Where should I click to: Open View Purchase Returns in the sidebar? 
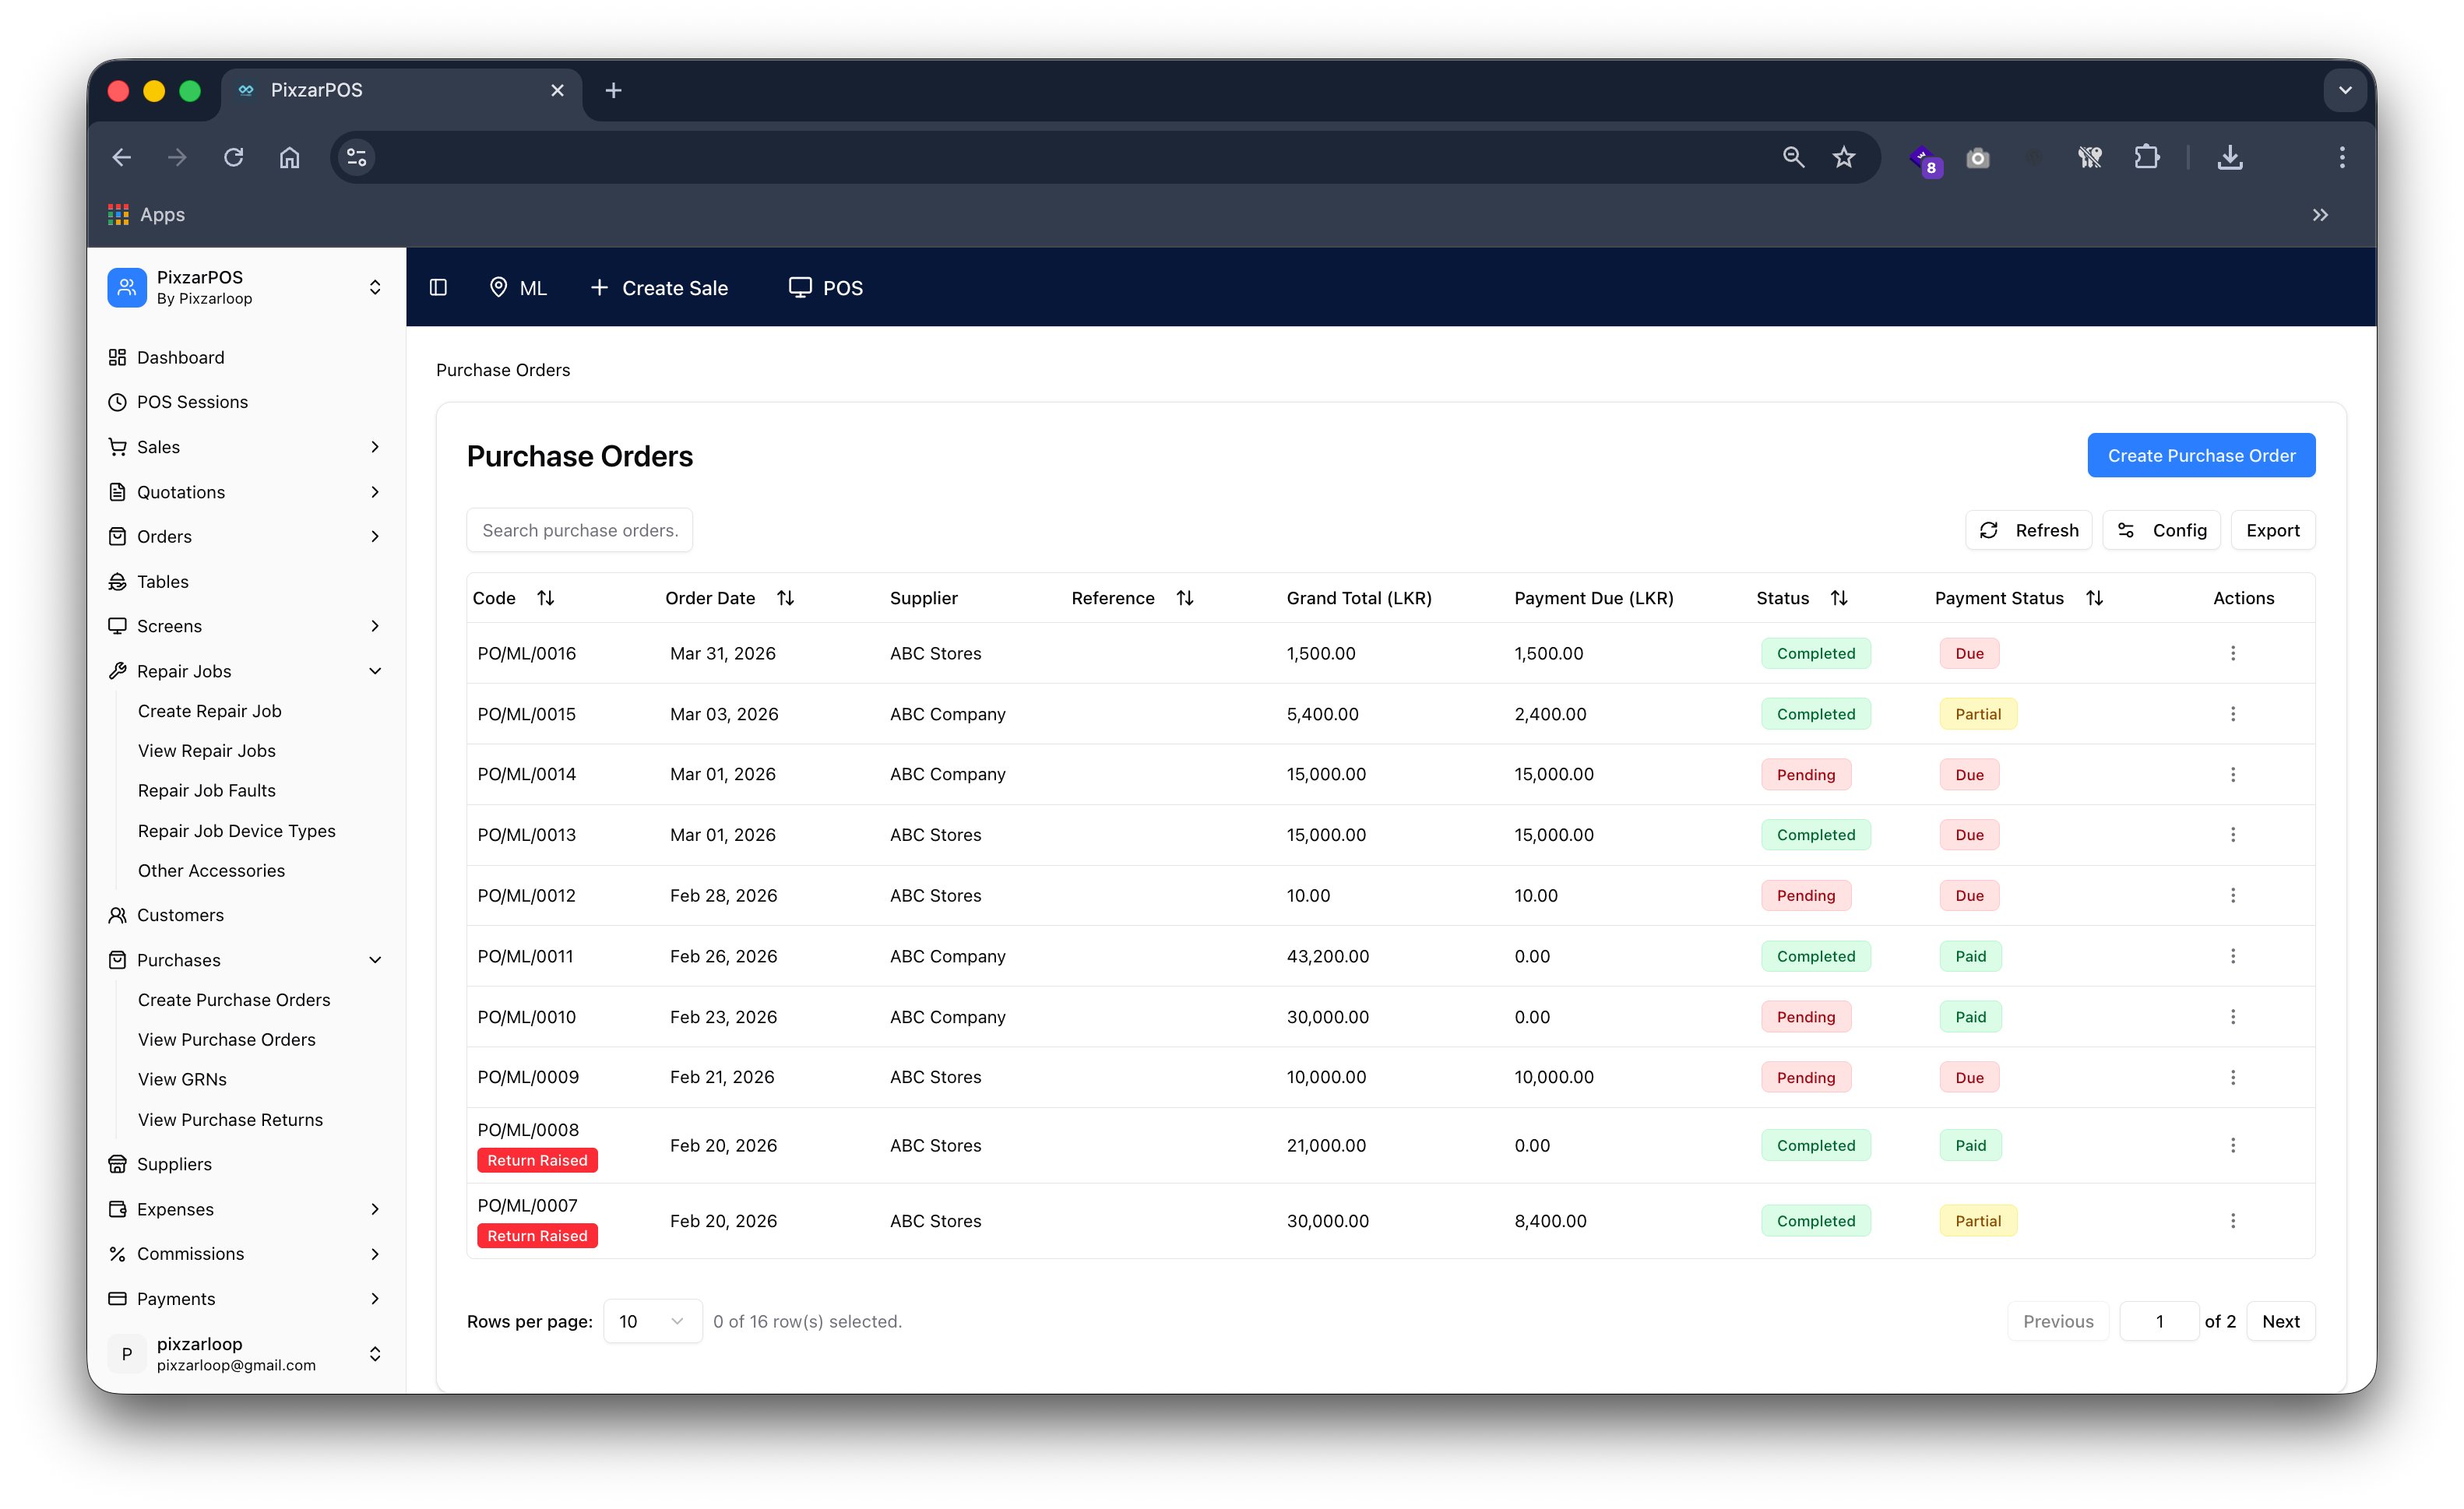tap(230, 1119)
